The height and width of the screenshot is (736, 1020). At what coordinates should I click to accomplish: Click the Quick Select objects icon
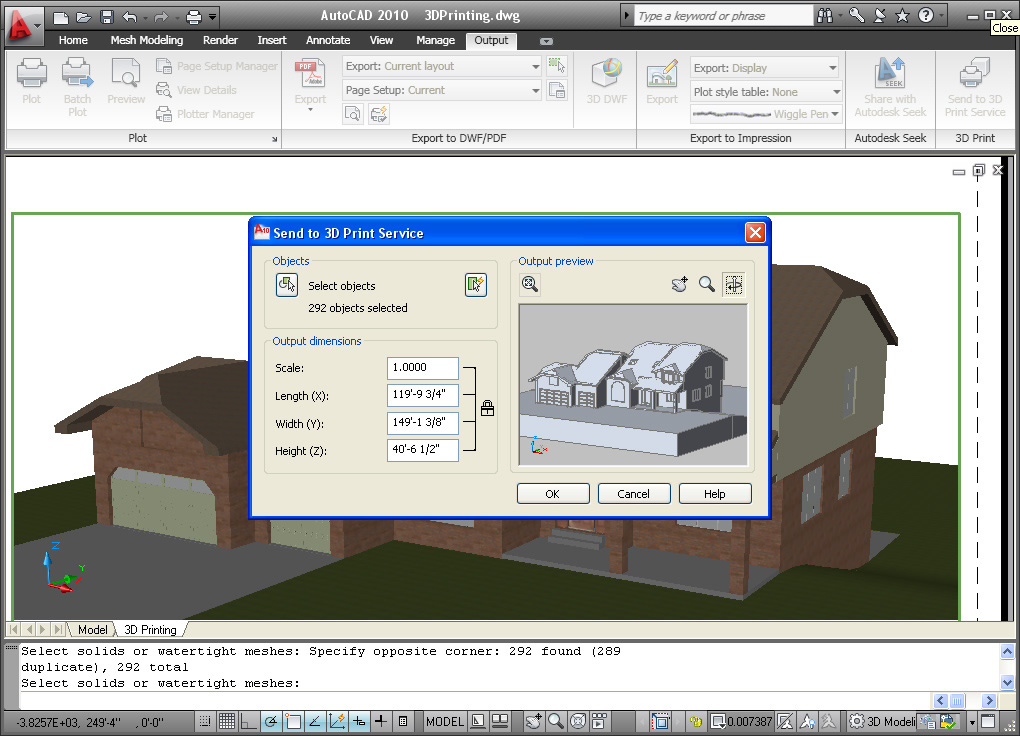pos(476,285)
